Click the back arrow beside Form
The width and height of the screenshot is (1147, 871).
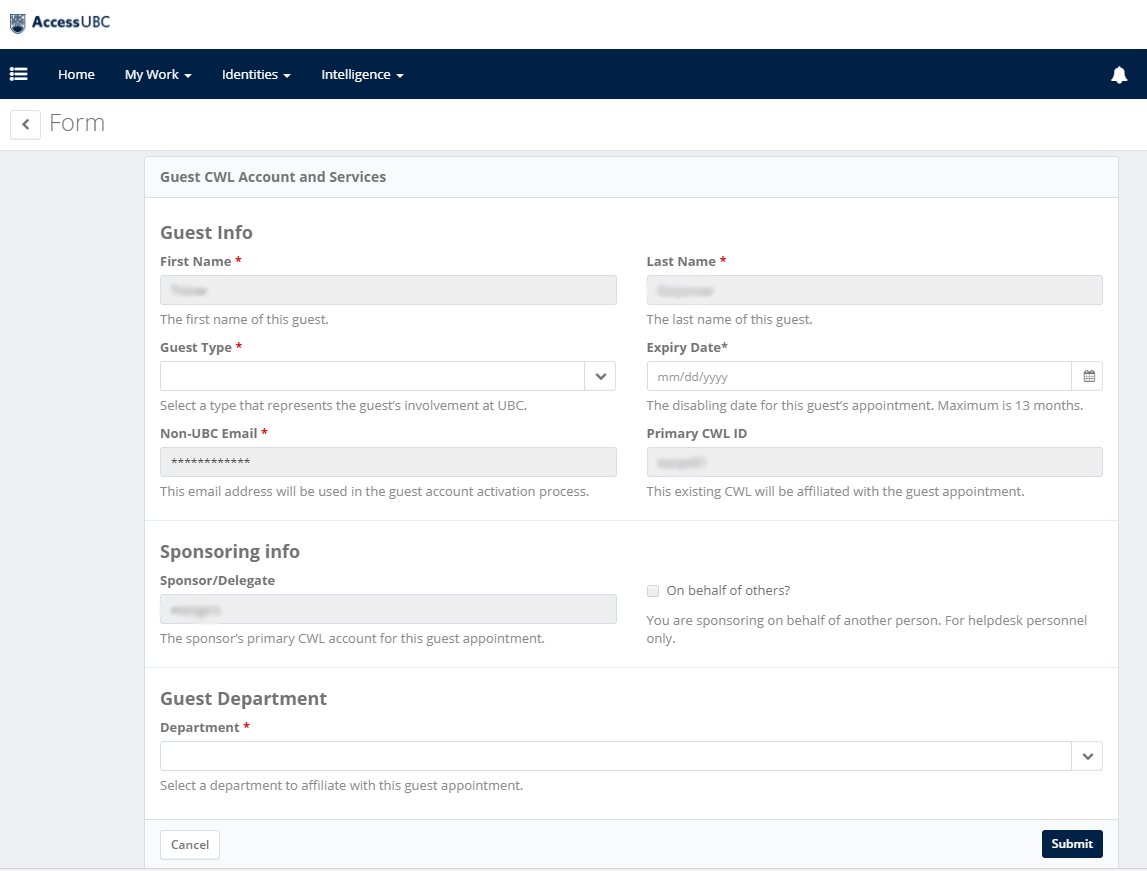click(x=25, y=124)
